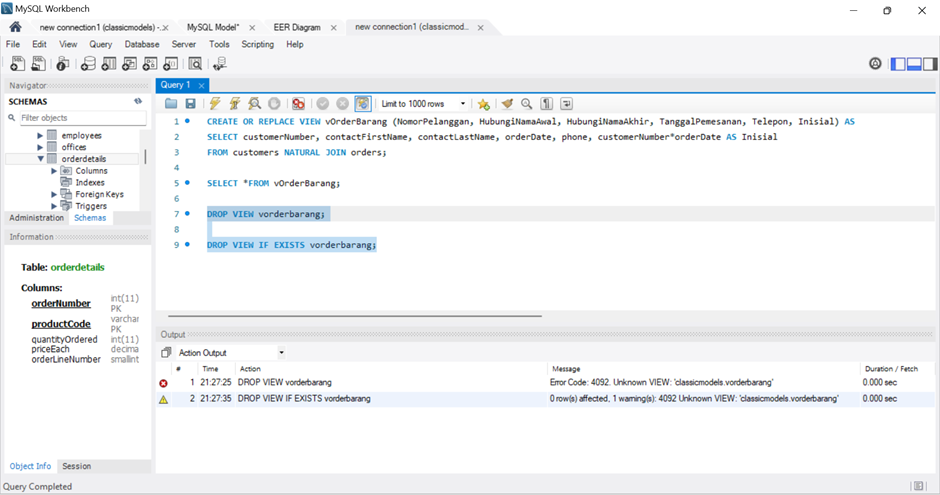Screen dimensions: 940x495
Task: Toggle continue-on-error for script execution
Action: tap(298, 104)
